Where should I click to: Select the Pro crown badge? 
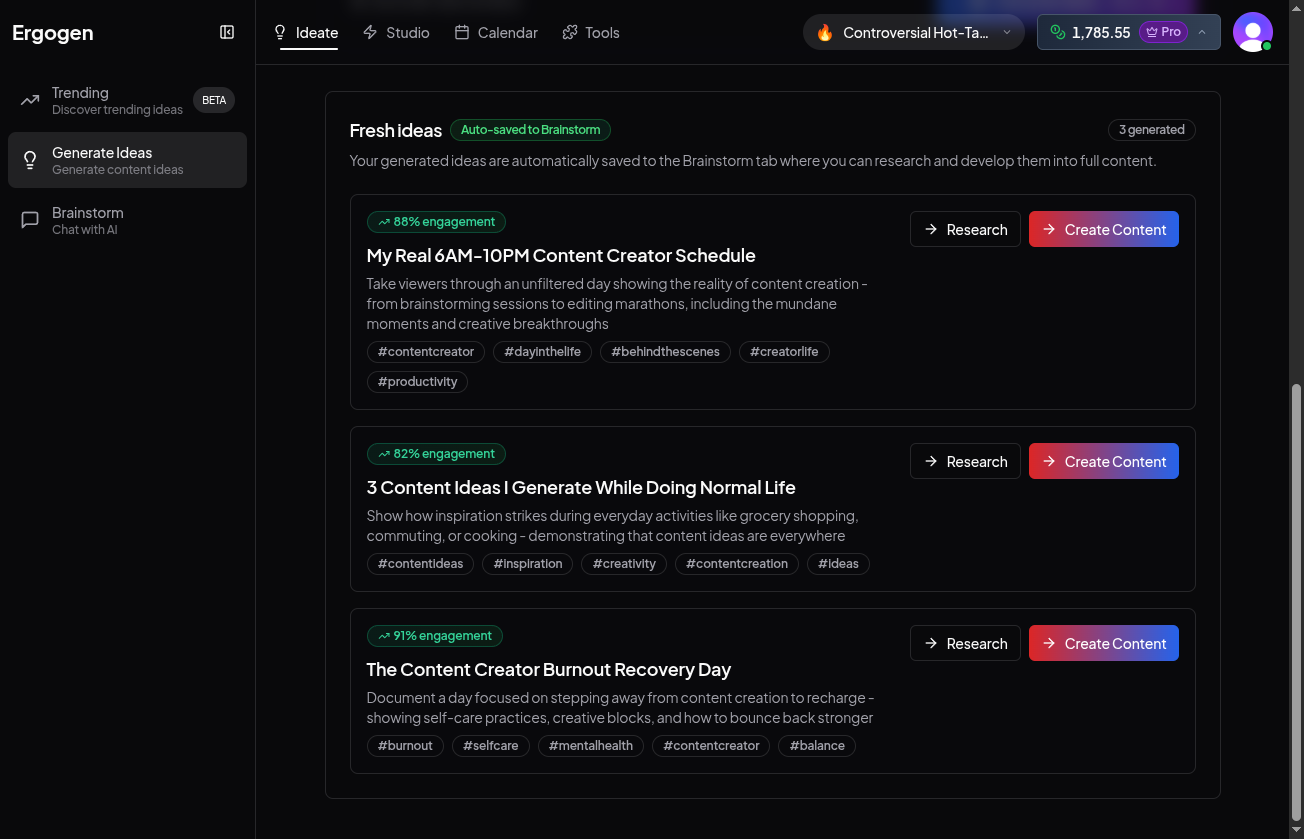click(1163, 31)
